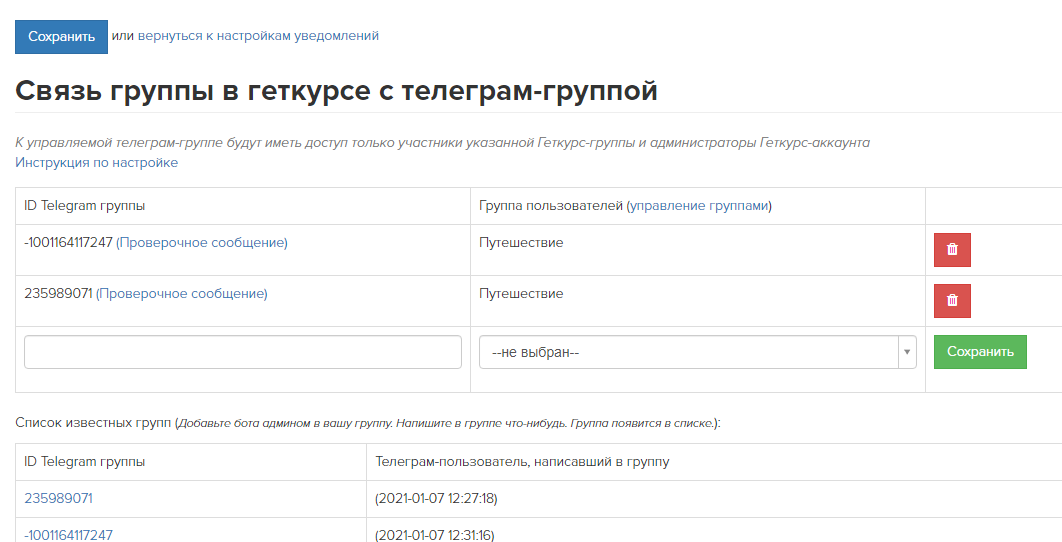The height and width of the screenshot is (542, 1062).
Task: Click 'ID Telegram группы' header in known groups table
Action: click(x=85, y=462)
